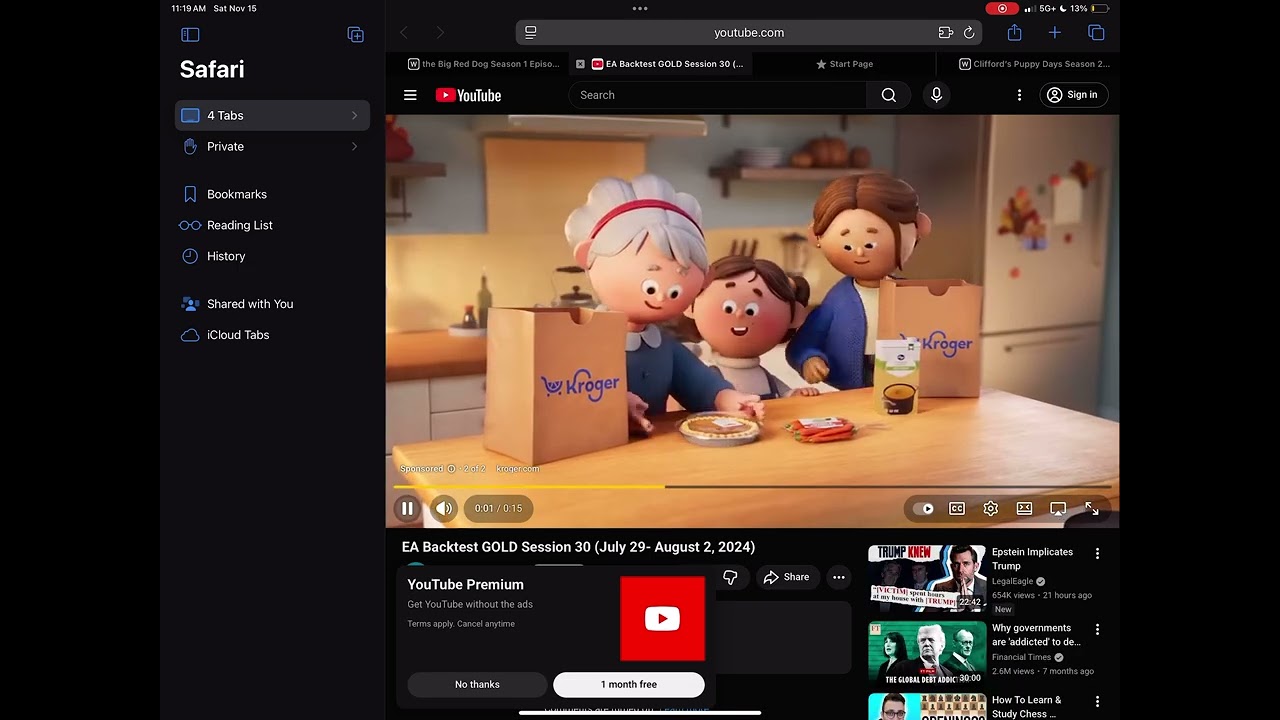The image size is (1280, 720).
Task: Close the EA Backtest tab
Action: point(580,64)
